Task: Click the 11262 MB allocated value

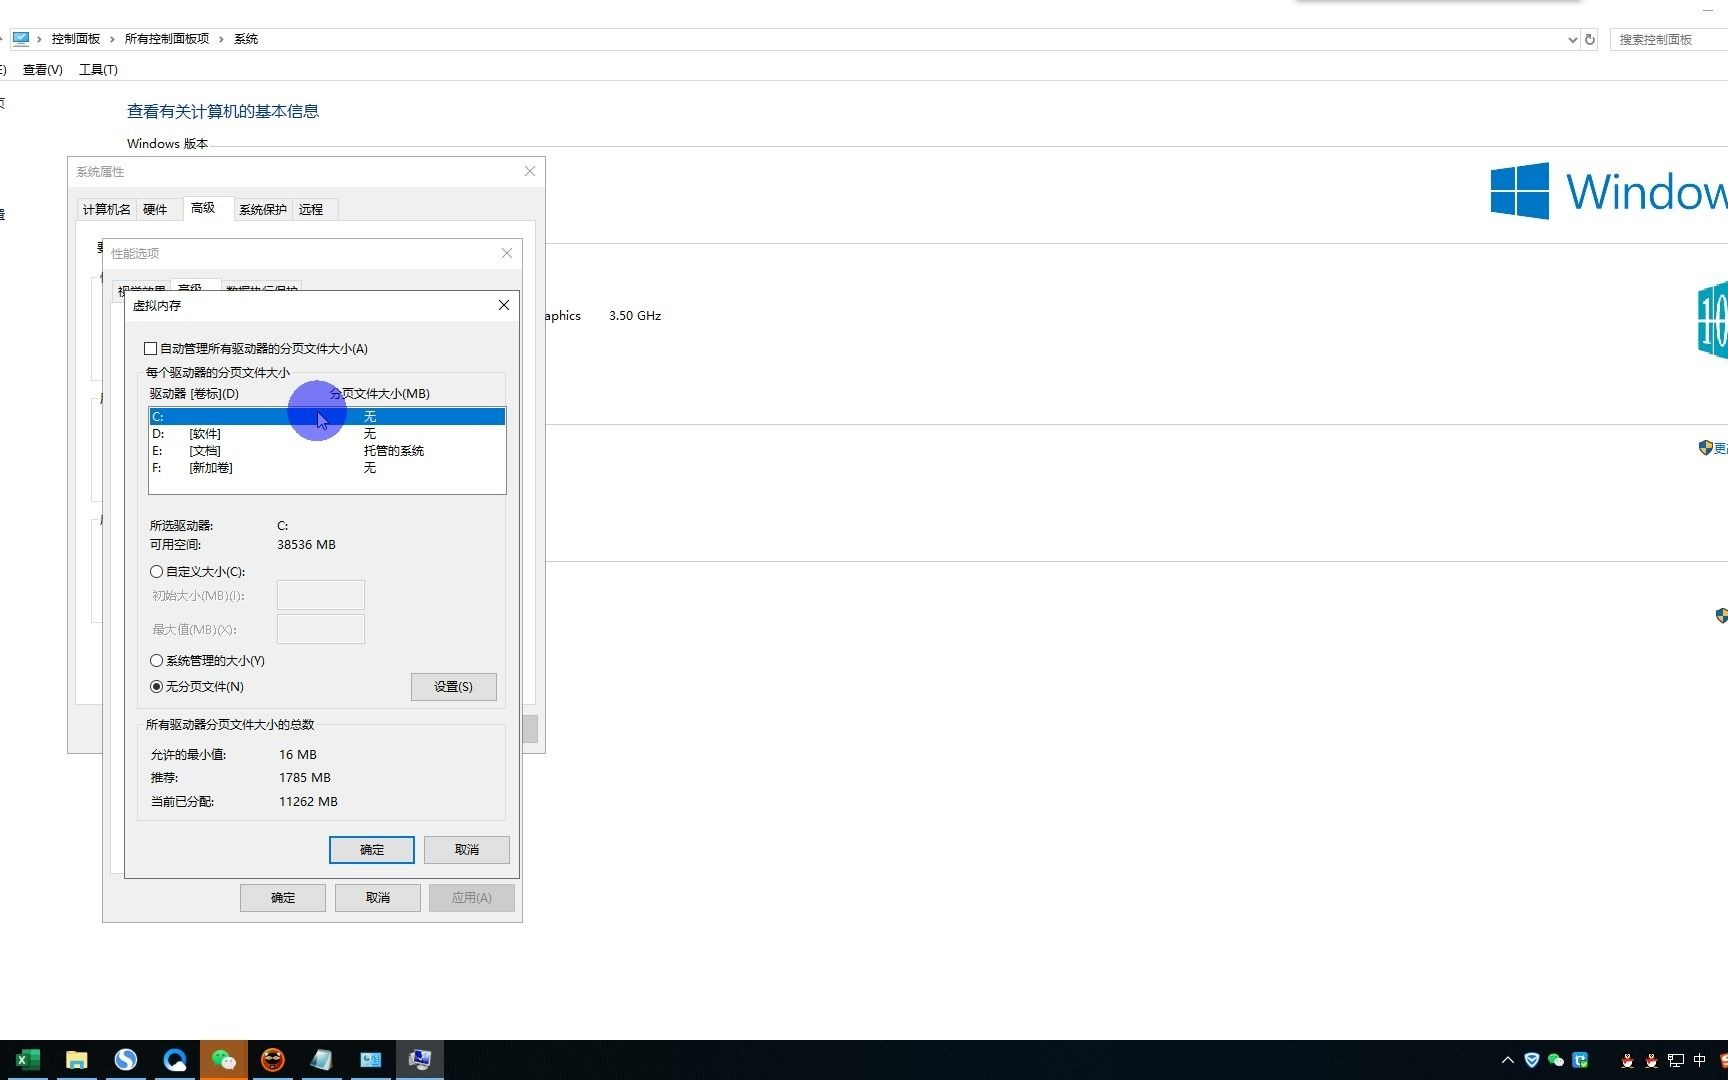Action: [308, 802]
